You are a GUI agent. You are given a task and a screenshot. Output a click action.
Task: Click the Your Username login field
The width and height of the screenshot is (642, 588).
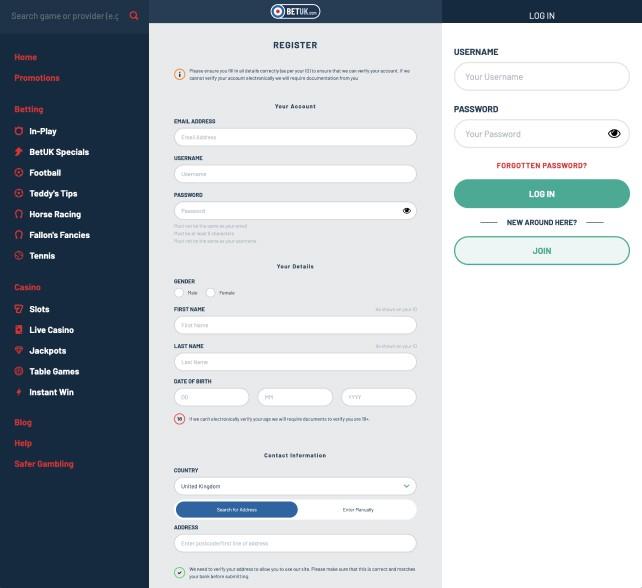tap(542, 77)
